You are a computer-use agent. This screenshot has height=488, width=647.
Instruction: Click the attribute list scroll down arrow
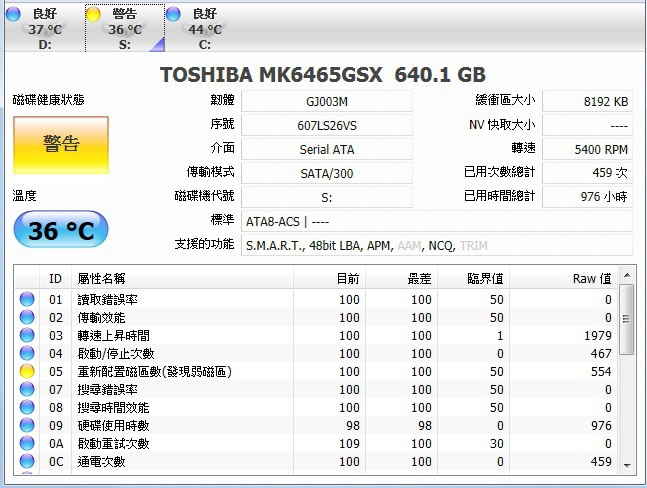[x=627, y=465]
